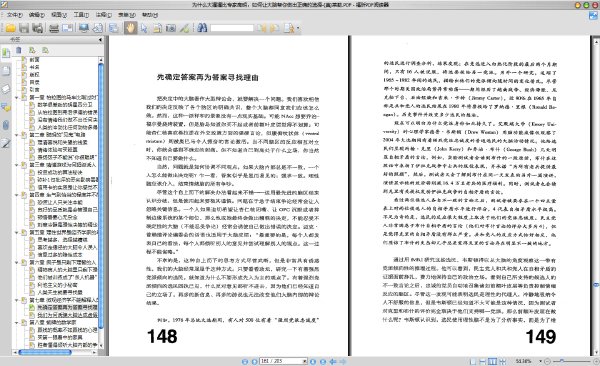This screenshot has width=600, height=366.
Task: Collapse the 第六章 bookmark node
Action: 17,262
